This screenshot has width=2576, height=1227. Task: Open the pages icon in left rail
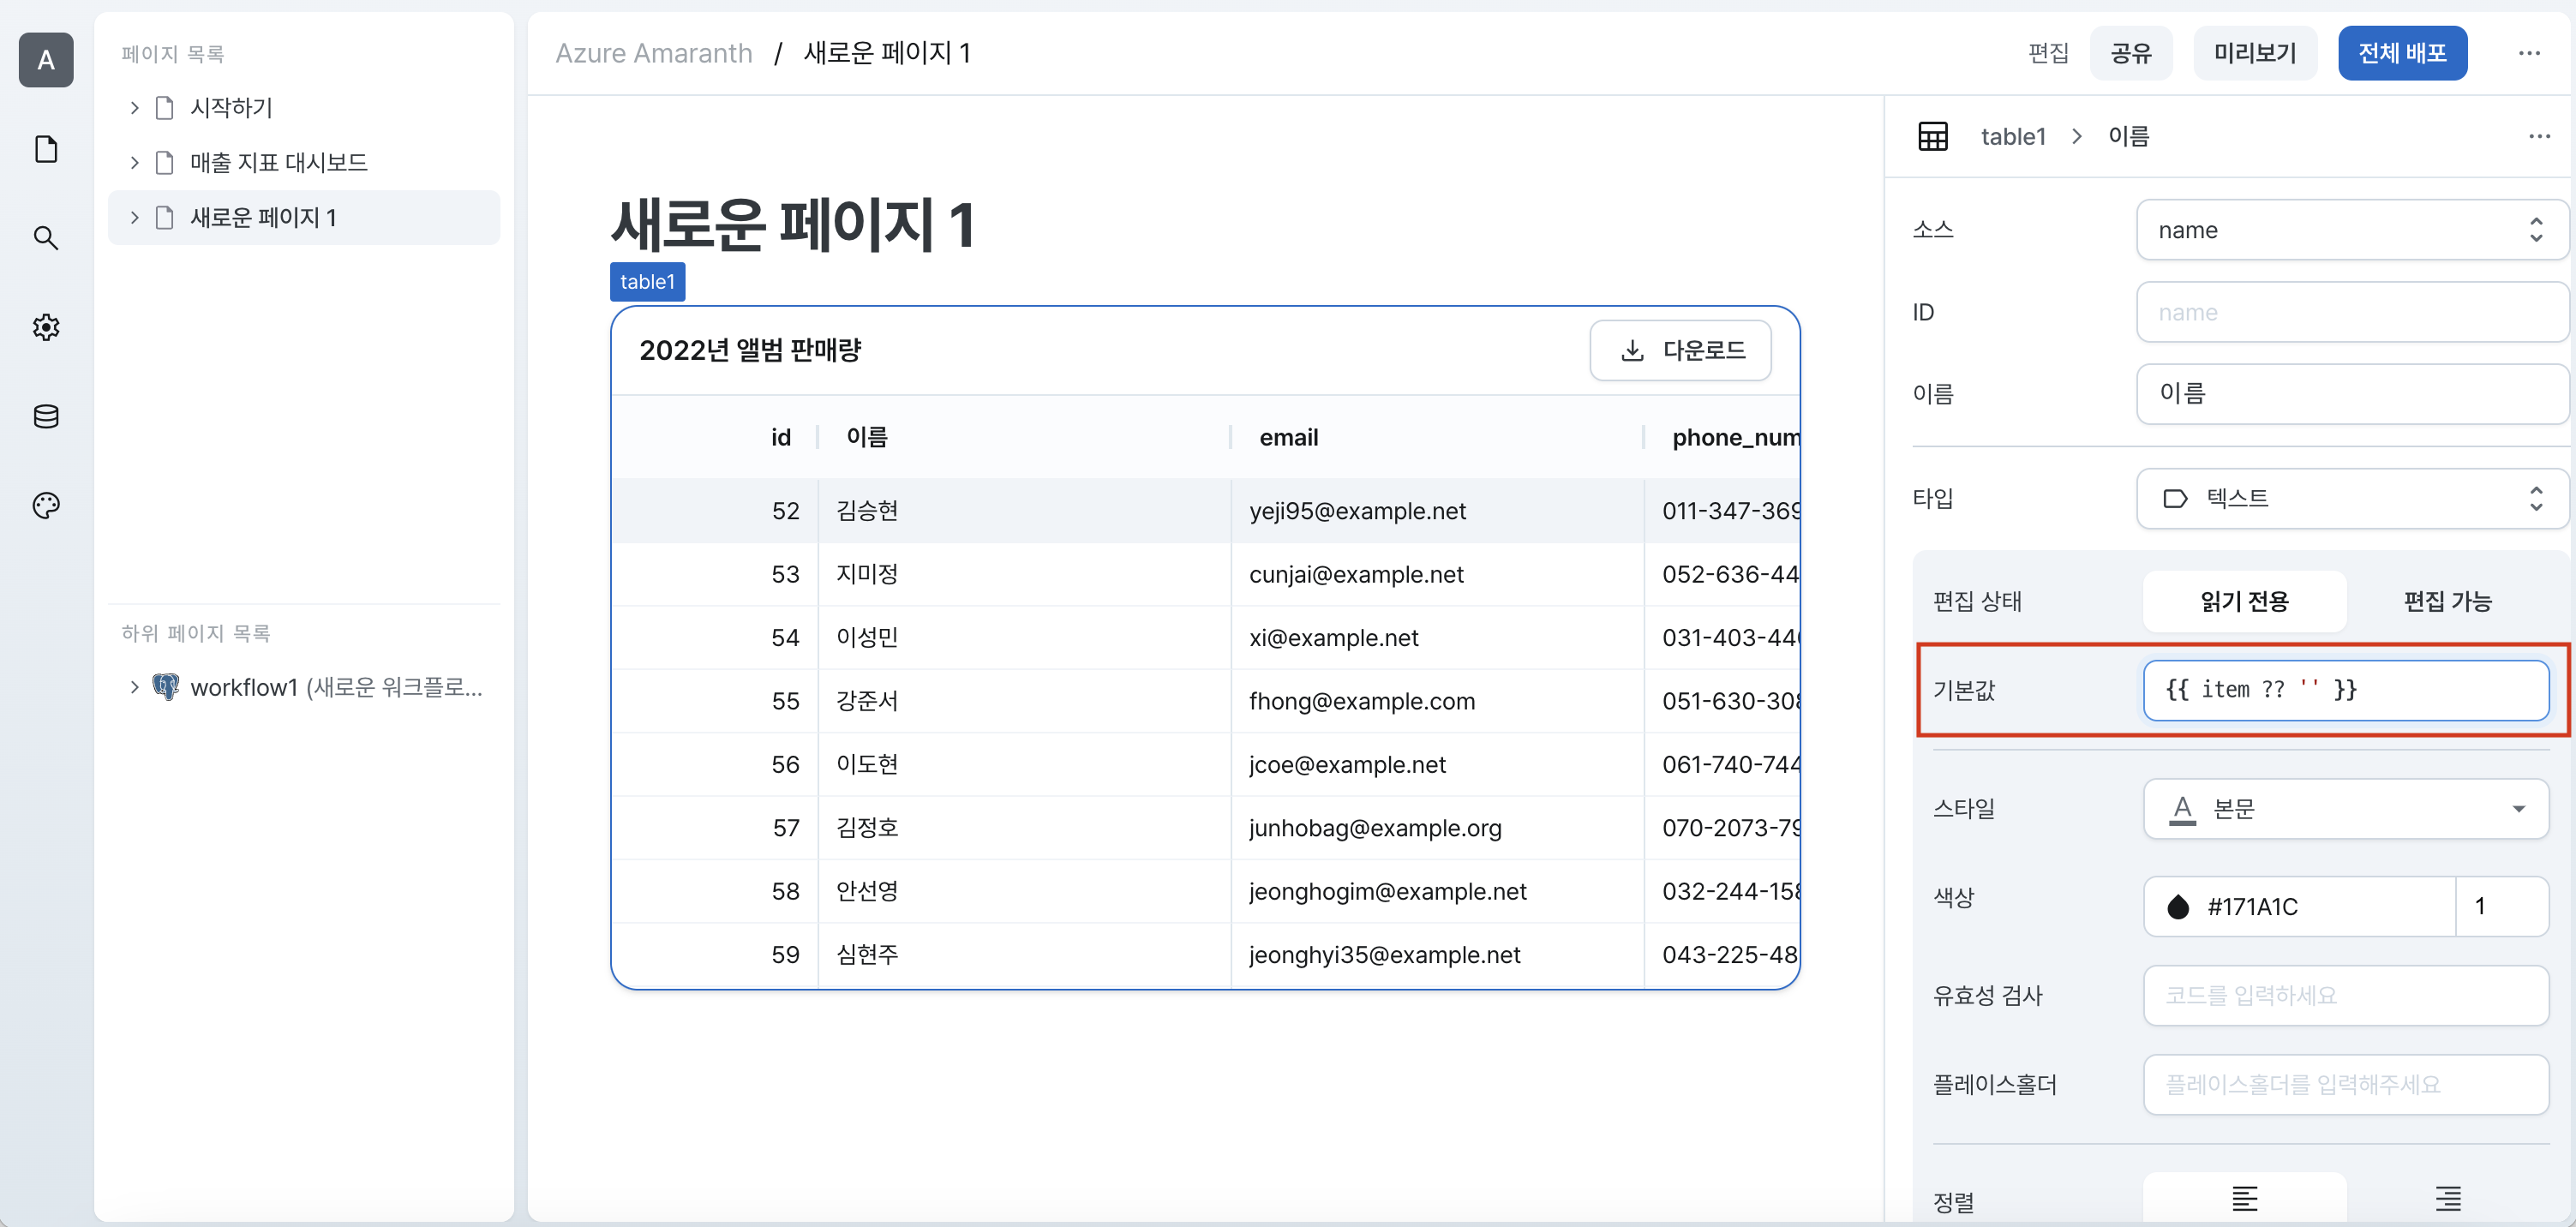tap(46, 149)
